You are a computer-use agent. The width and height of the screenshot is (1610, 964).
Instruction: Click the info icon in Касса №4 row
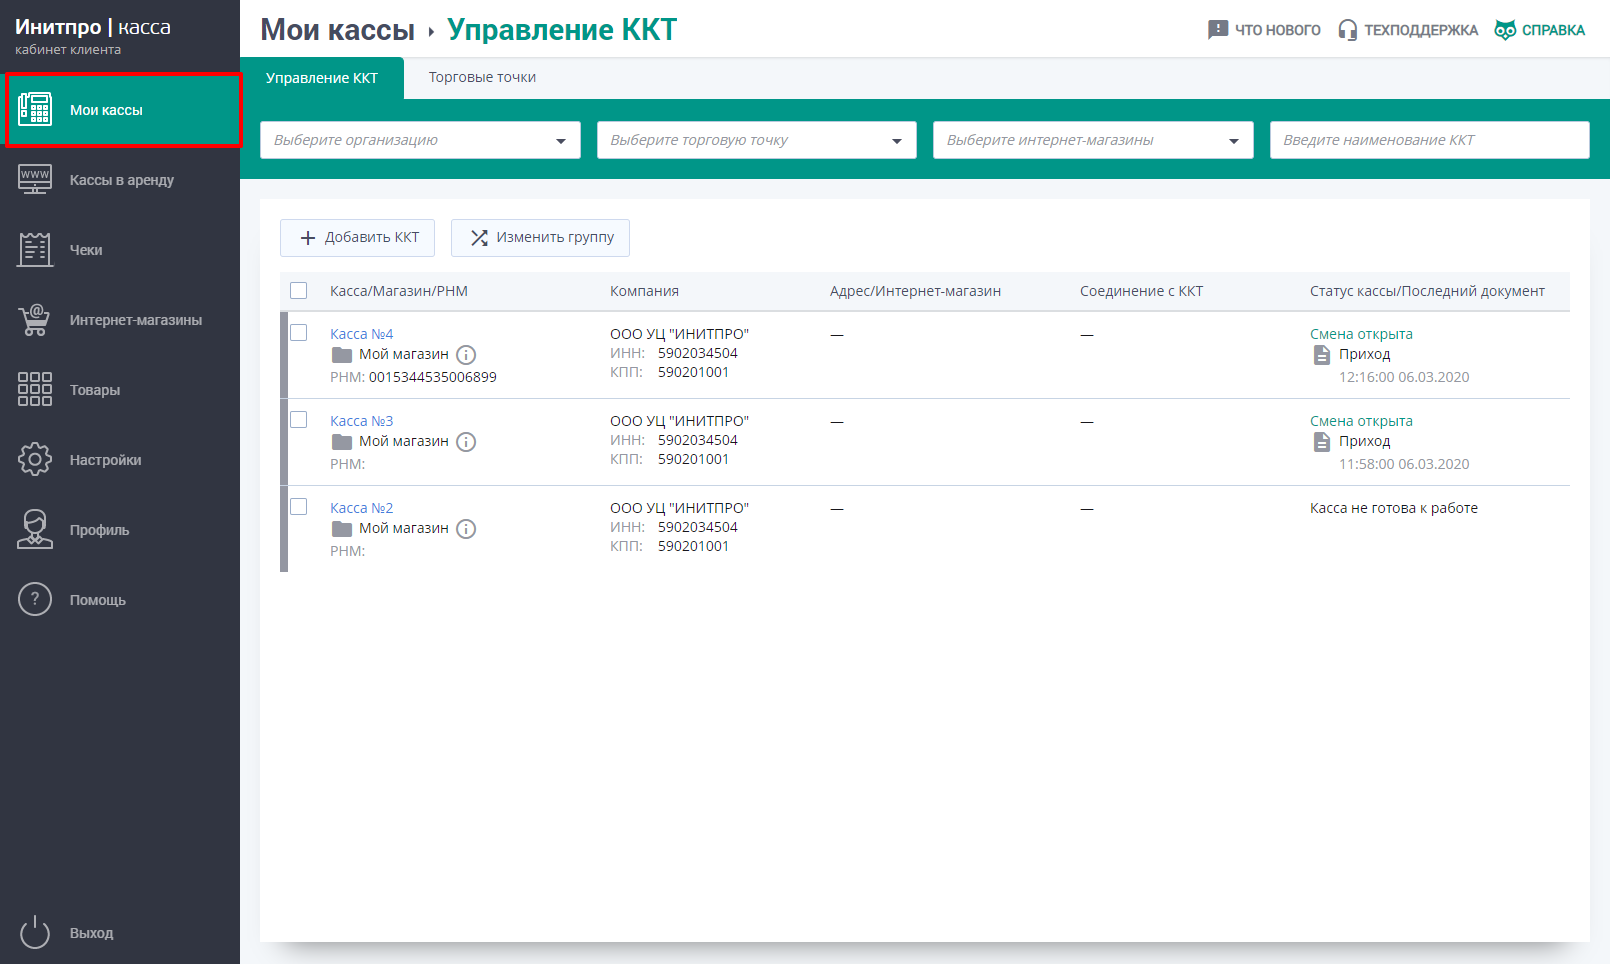(x=466, y=355)
